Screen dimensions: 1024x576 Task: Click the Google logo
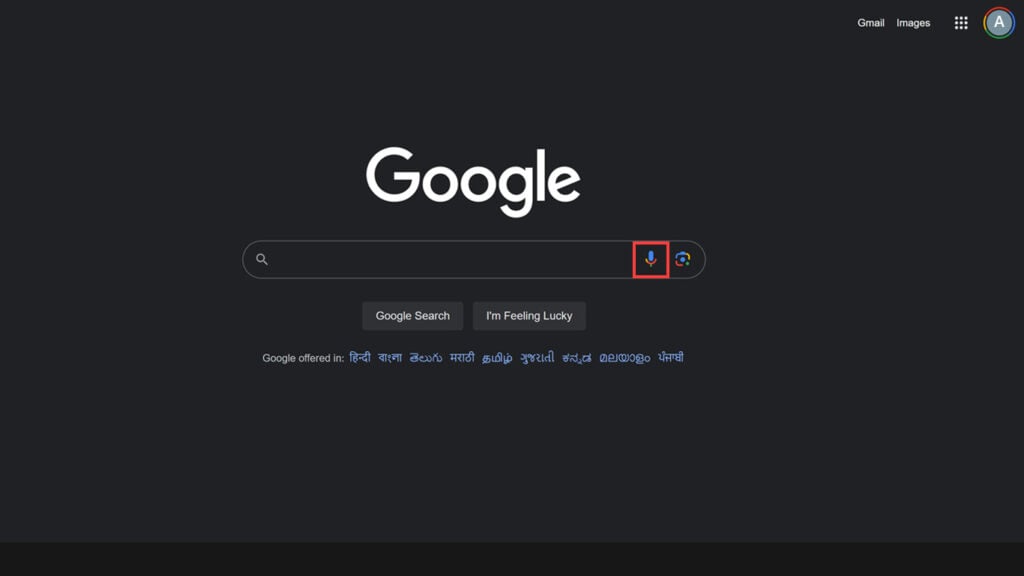[473, 182]
